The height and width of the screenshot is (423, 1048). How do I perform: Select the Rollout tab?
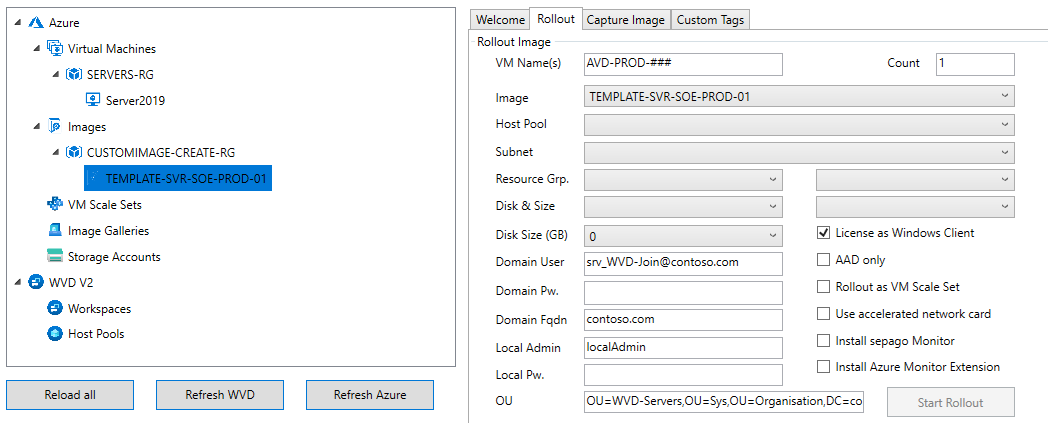(555, 19)
